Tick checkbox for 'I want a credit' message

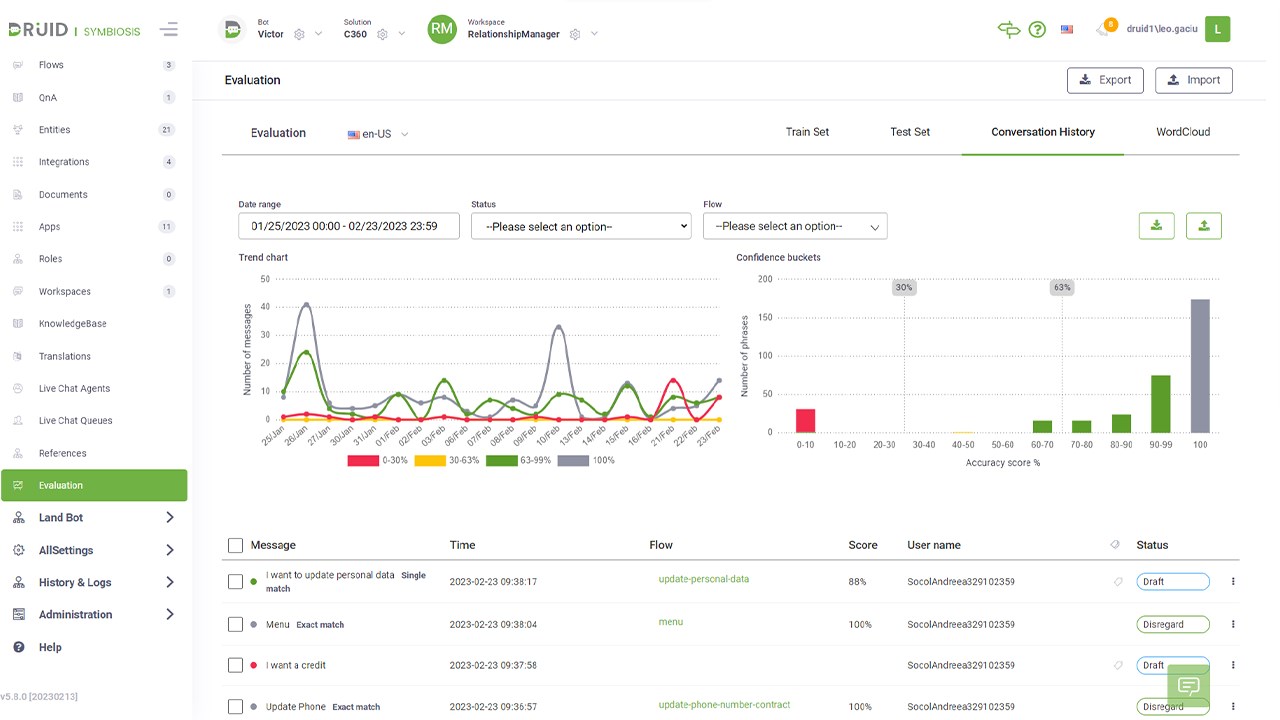click(236, 665)
